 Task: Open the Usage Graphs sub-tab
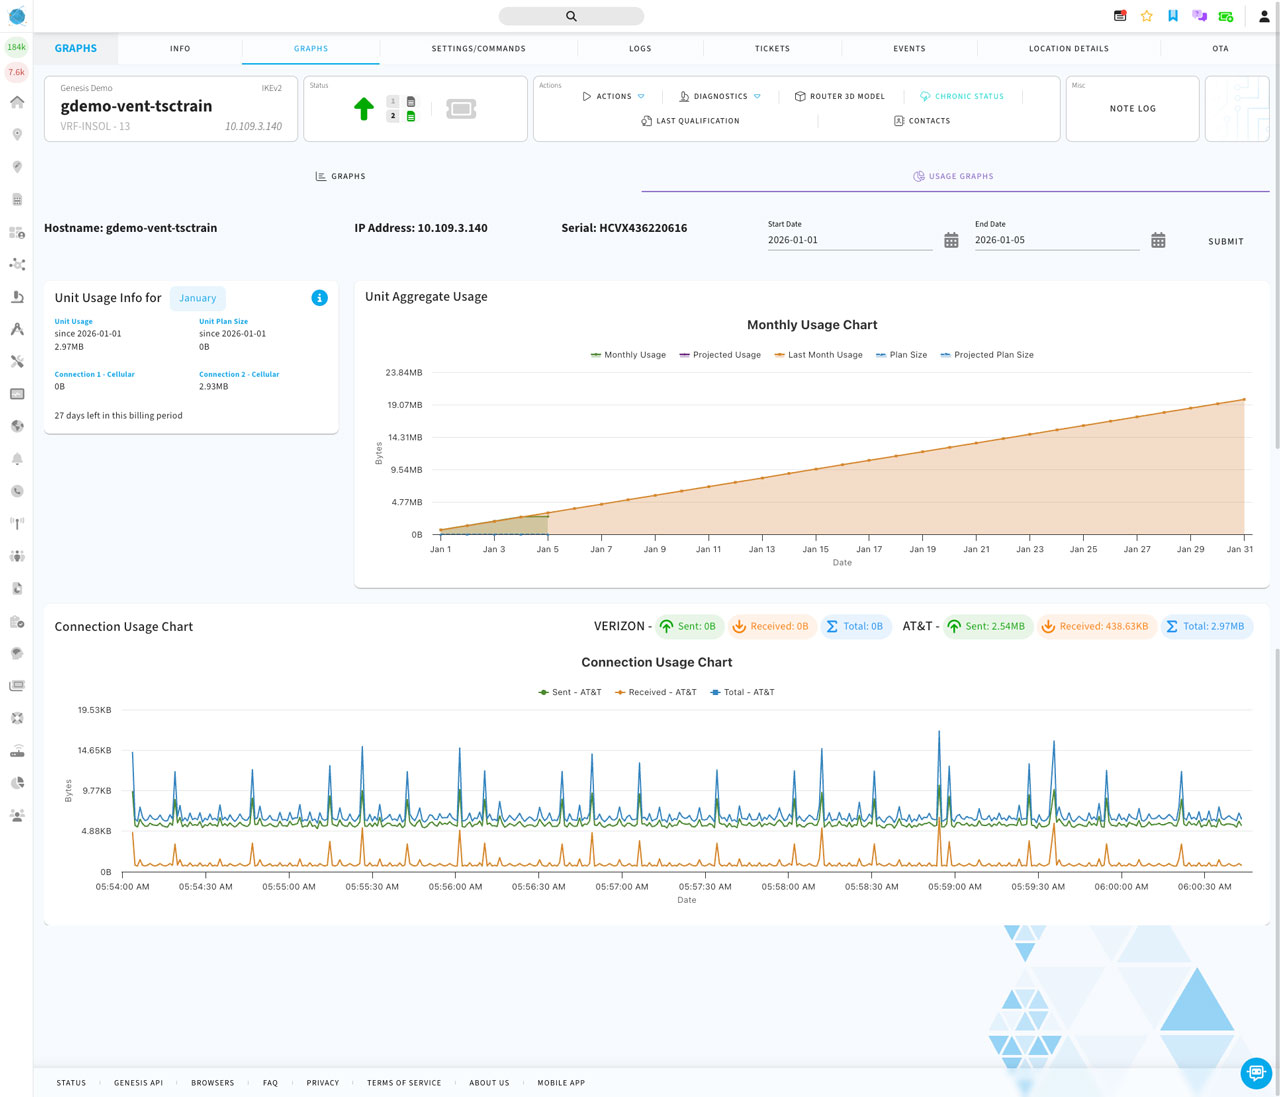click(953, 176)
